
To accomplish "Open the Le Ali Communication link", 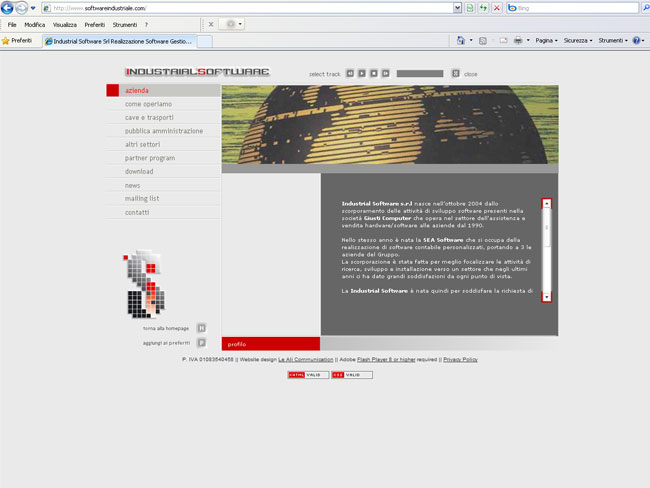I will (x=306, y=359).
